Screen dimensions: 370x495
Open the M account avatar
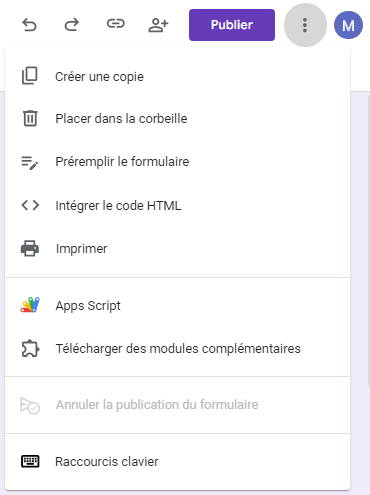coord(348,25)
